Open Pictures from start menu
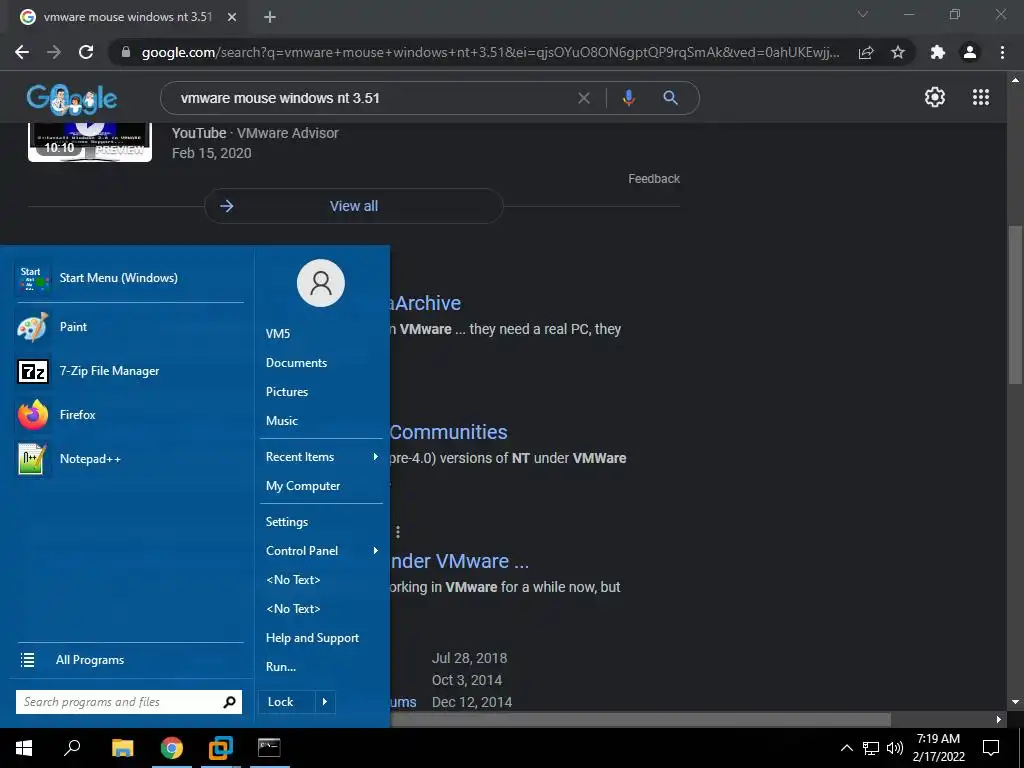Viewport: 1024px width, 768px height. [x=287, y=392]
